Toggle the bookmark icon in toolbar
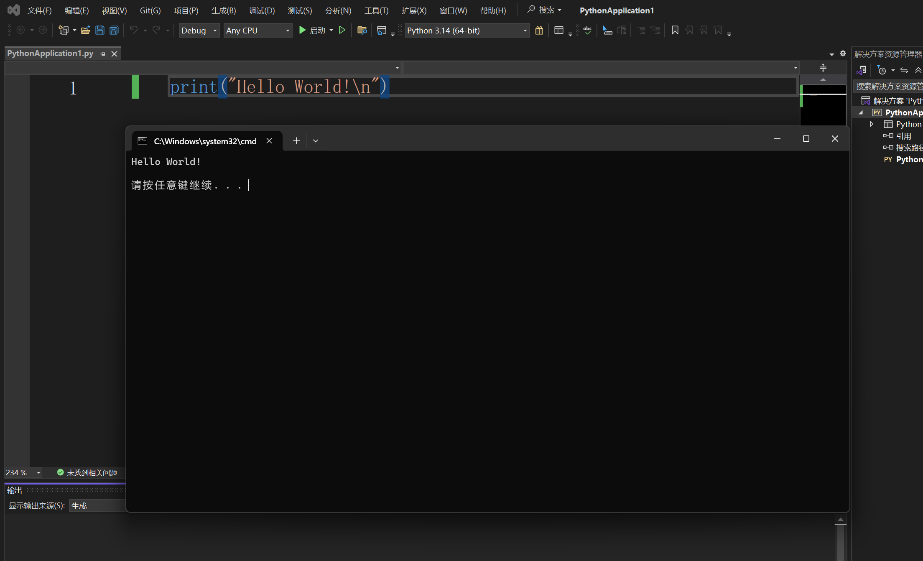This screenshot has width=923, height=561. (x=675, y=30)
